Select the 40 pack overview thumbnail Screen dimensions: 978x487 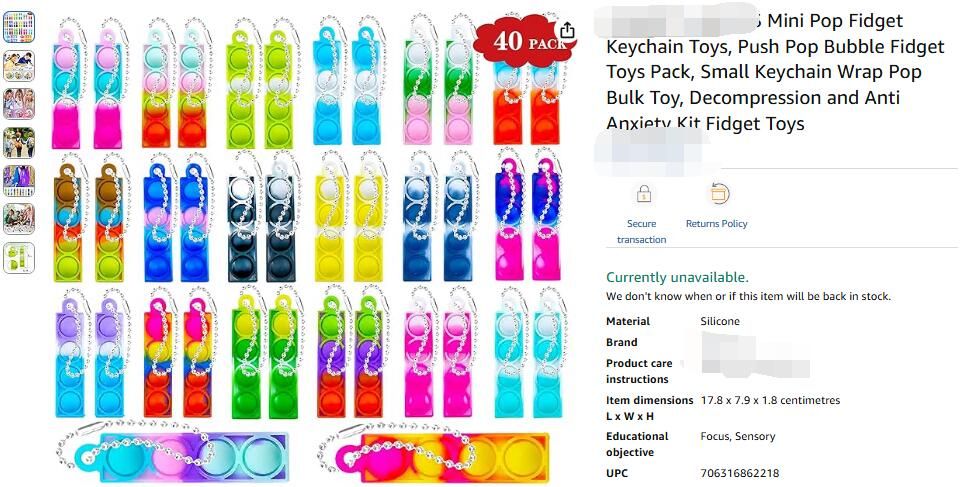pos(19,26)
